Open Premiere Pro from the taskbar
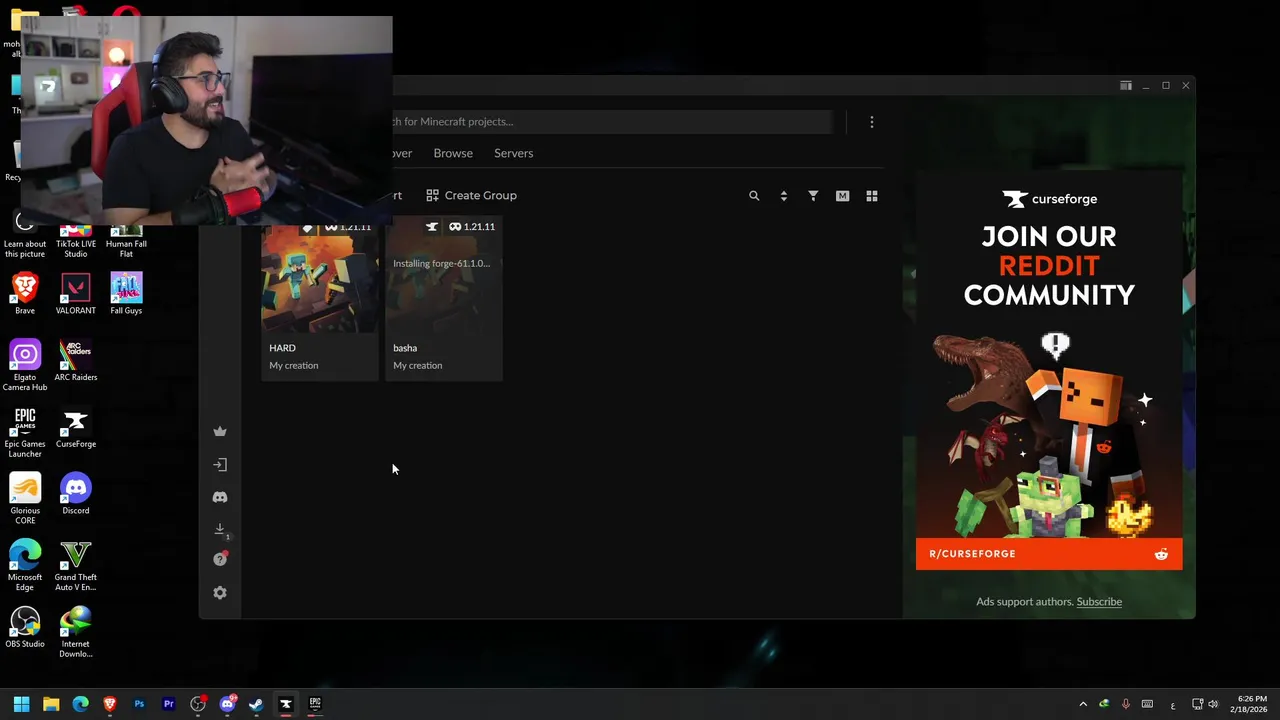Screen dimensions: 1280x720 [x=168, y=704]
